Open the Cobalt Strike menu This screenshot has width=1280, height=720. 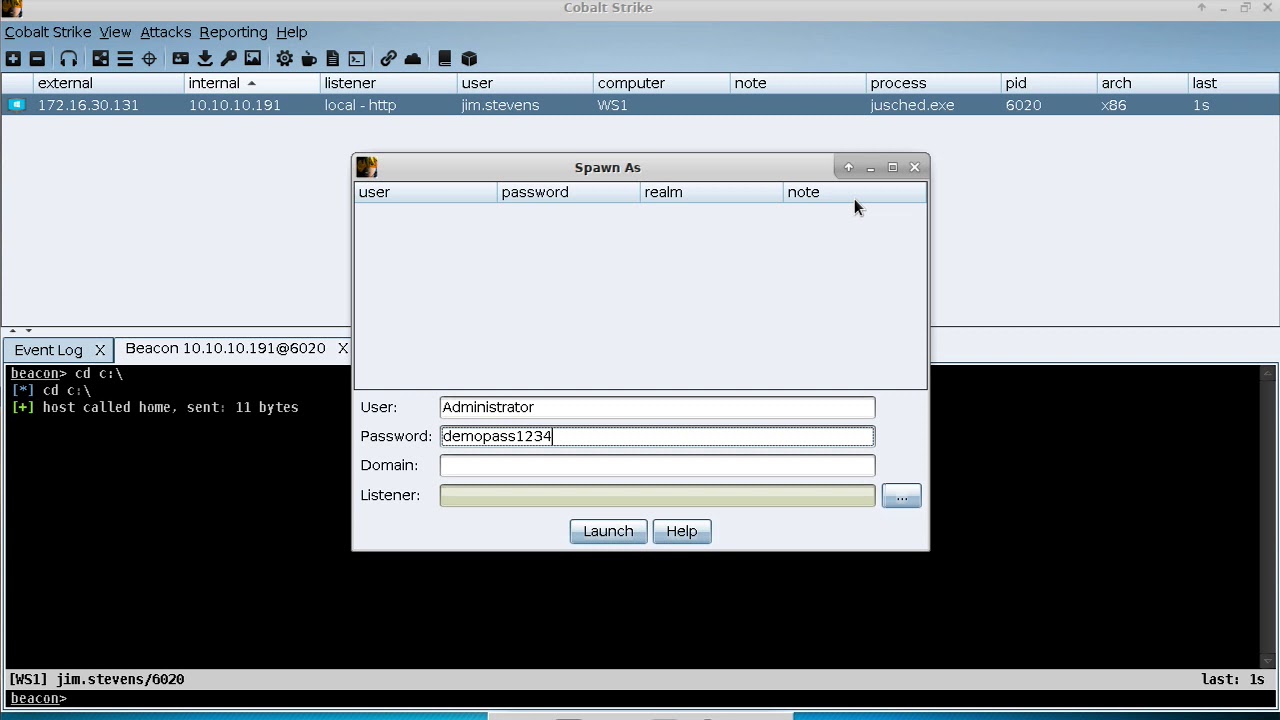48,32
